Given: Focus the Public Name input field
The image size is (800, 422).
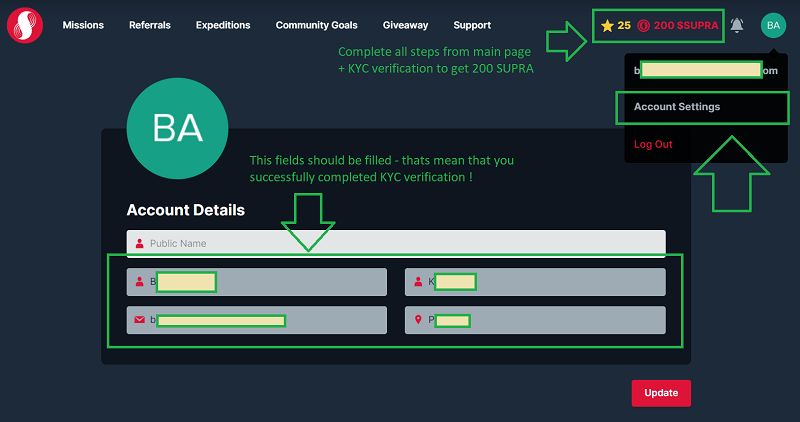Looking at the screenshot, I should pyautogui.click(x=396, y=243).
